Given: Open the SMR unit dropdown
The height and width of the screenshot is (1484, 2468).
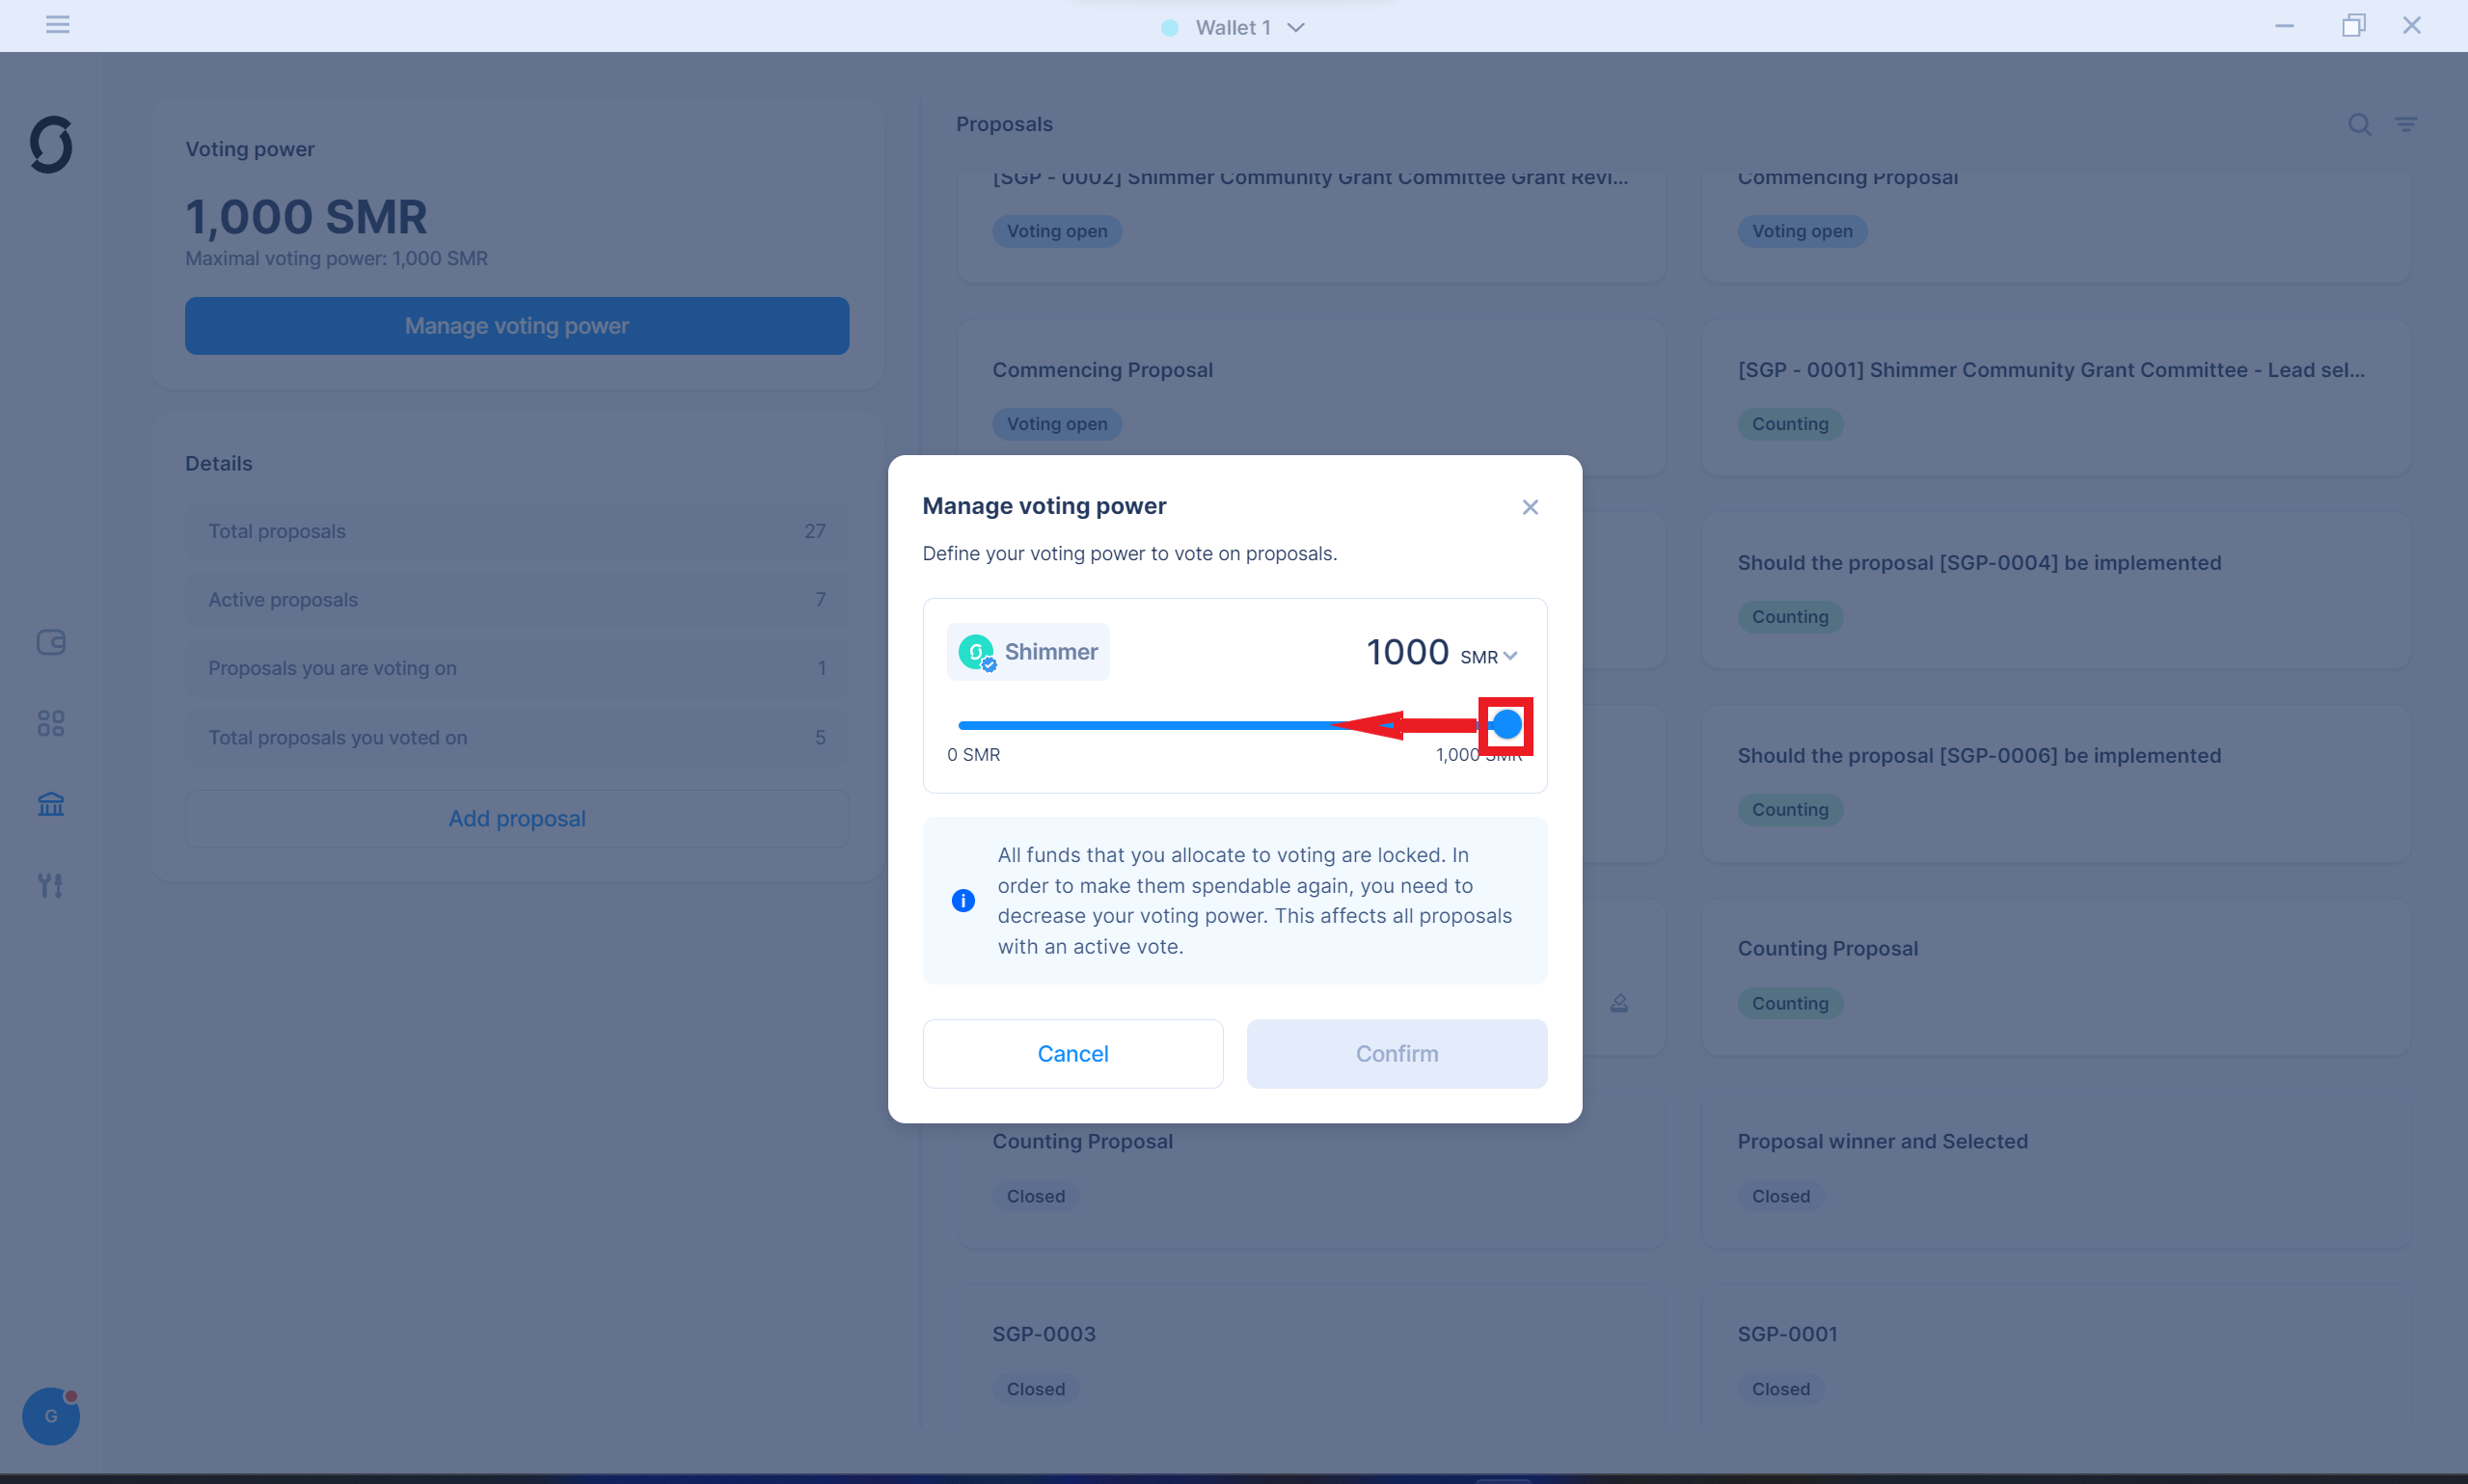Looking at the screenshot, I should [x=1489, y=657].
